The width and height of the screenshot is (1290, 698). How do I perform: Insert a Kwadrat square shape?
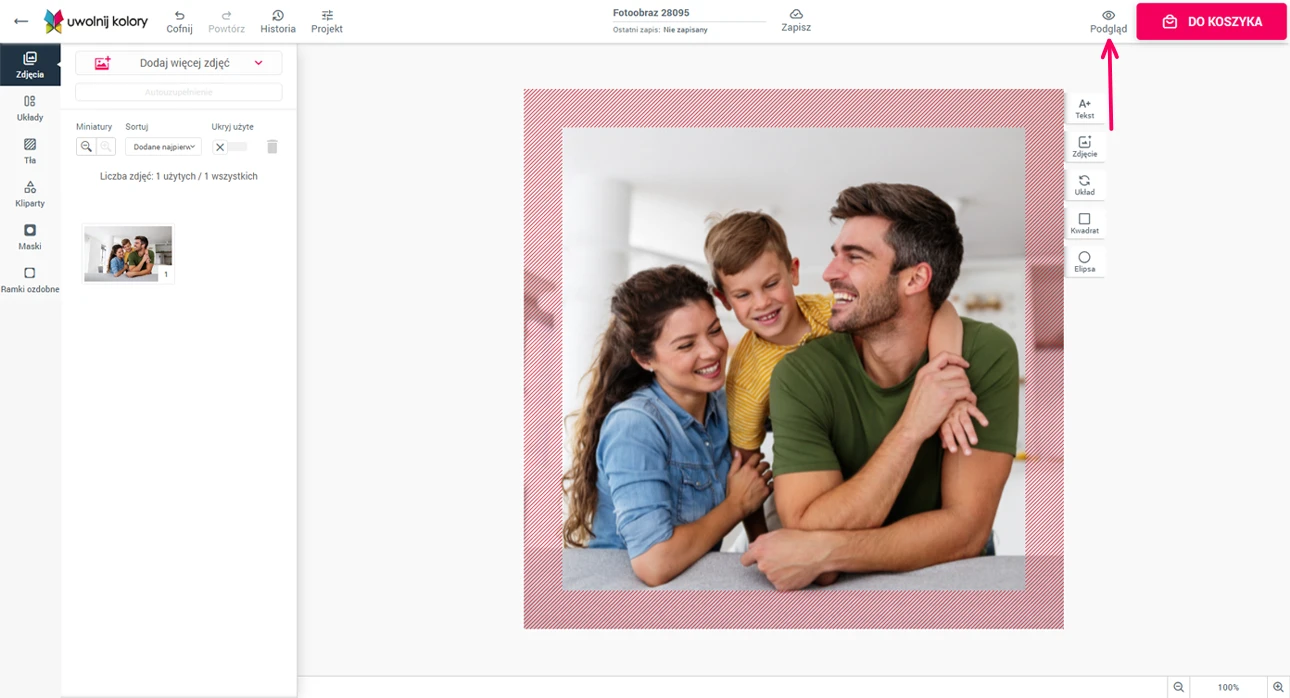click(1084, 223)
